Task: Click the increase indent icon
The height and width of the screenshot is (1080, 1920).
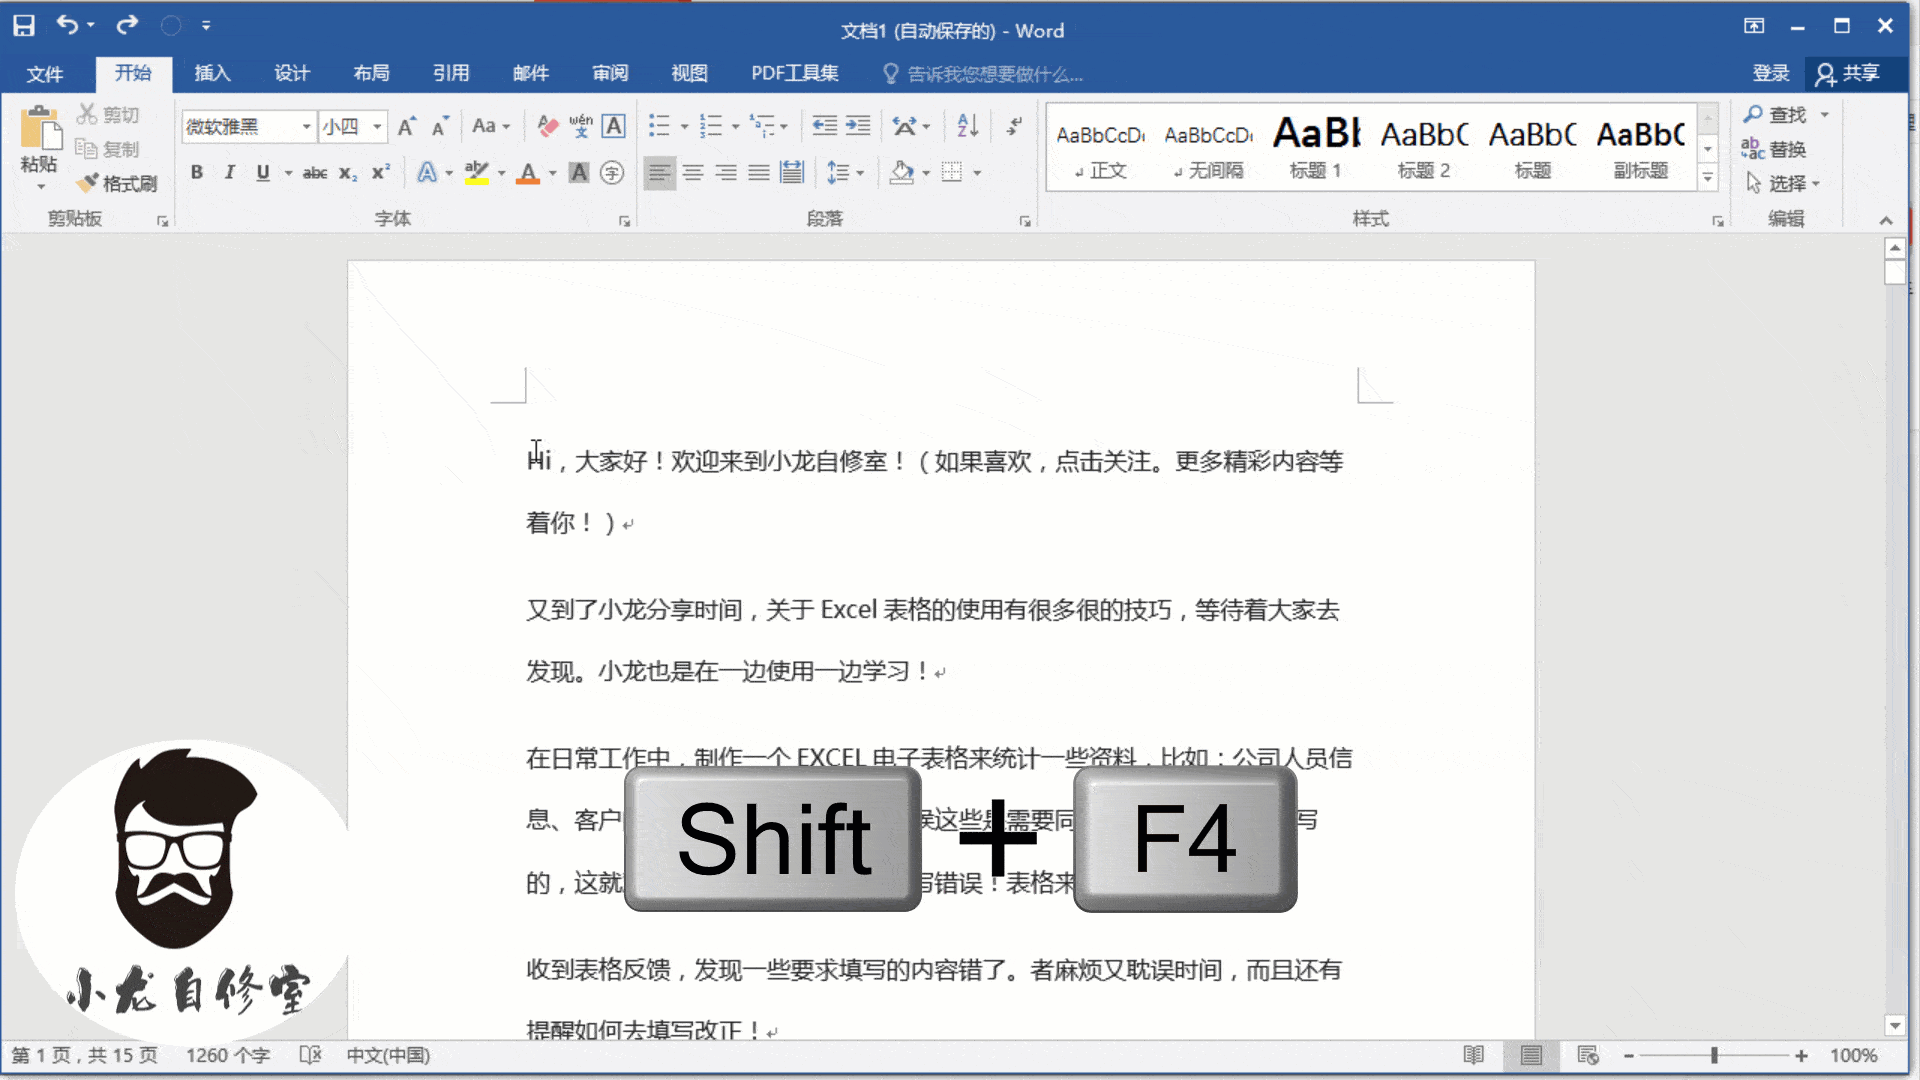Action: pyautogui.click(x=858, y=126)
